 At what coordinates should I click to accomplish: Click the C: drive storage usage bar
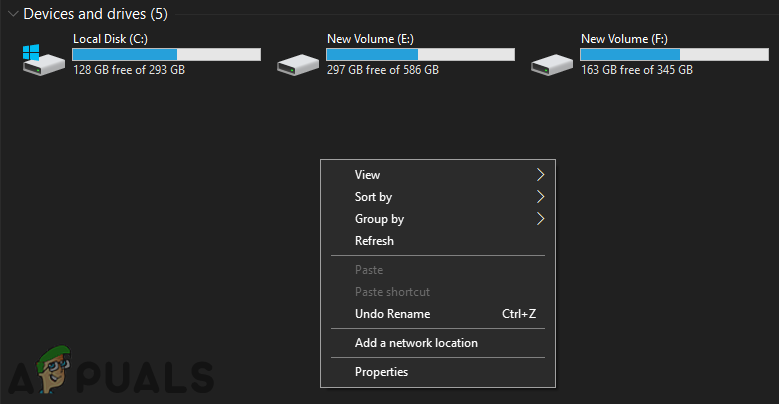[x=166, y=54]
